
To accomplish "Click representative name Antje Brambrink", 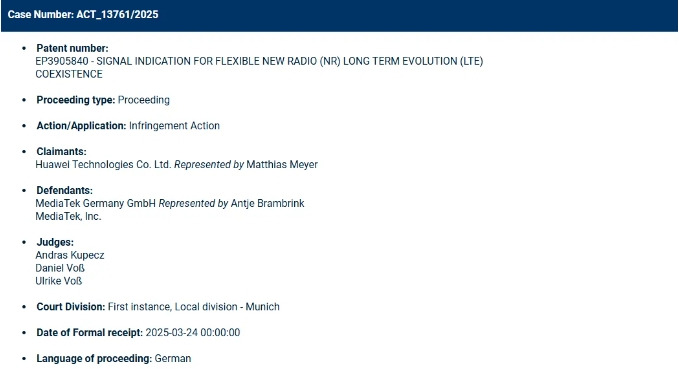I will 267,203.
